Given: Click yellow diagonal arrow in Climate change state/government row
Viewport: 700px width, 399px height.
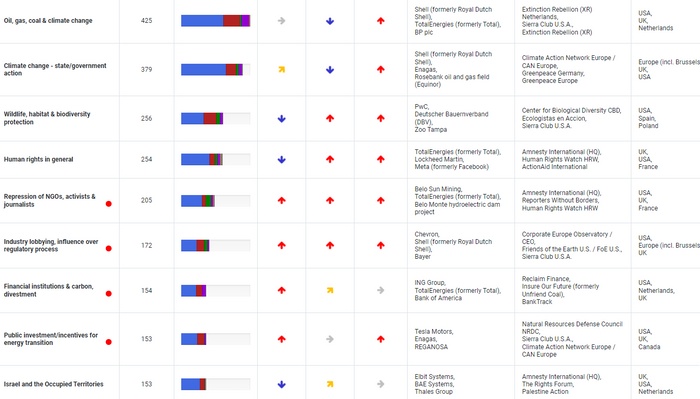Looking at the screenshot, I should click(282, 70).
